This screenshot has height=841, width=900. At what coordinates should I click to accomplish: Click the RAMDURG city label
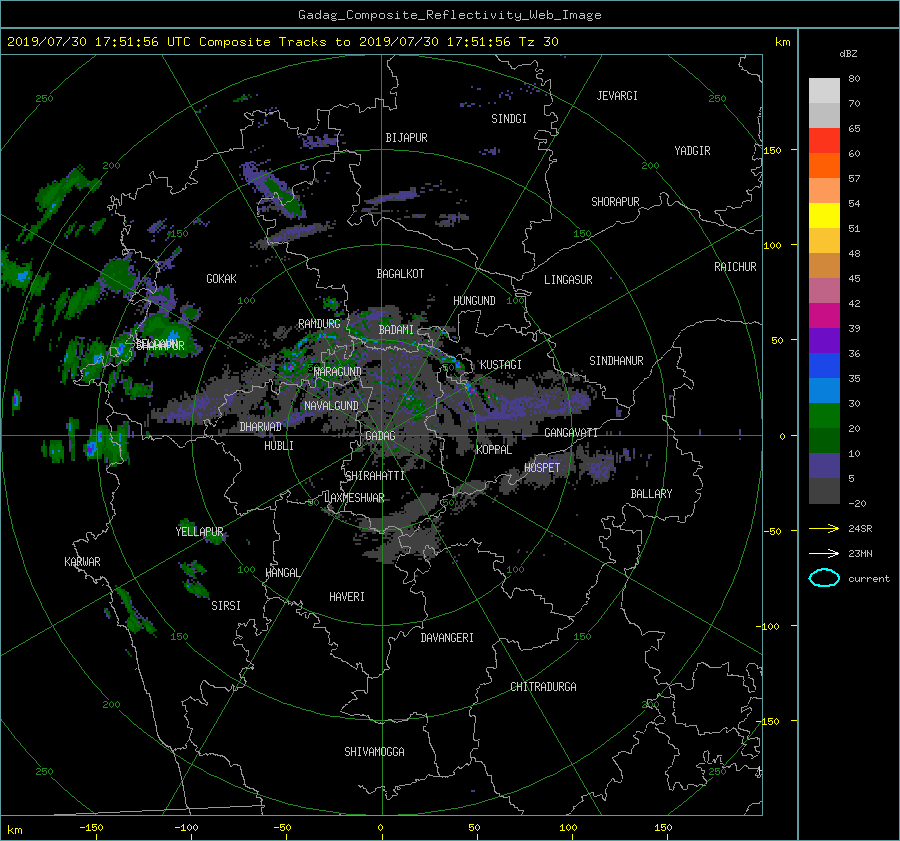coord(319,324)
